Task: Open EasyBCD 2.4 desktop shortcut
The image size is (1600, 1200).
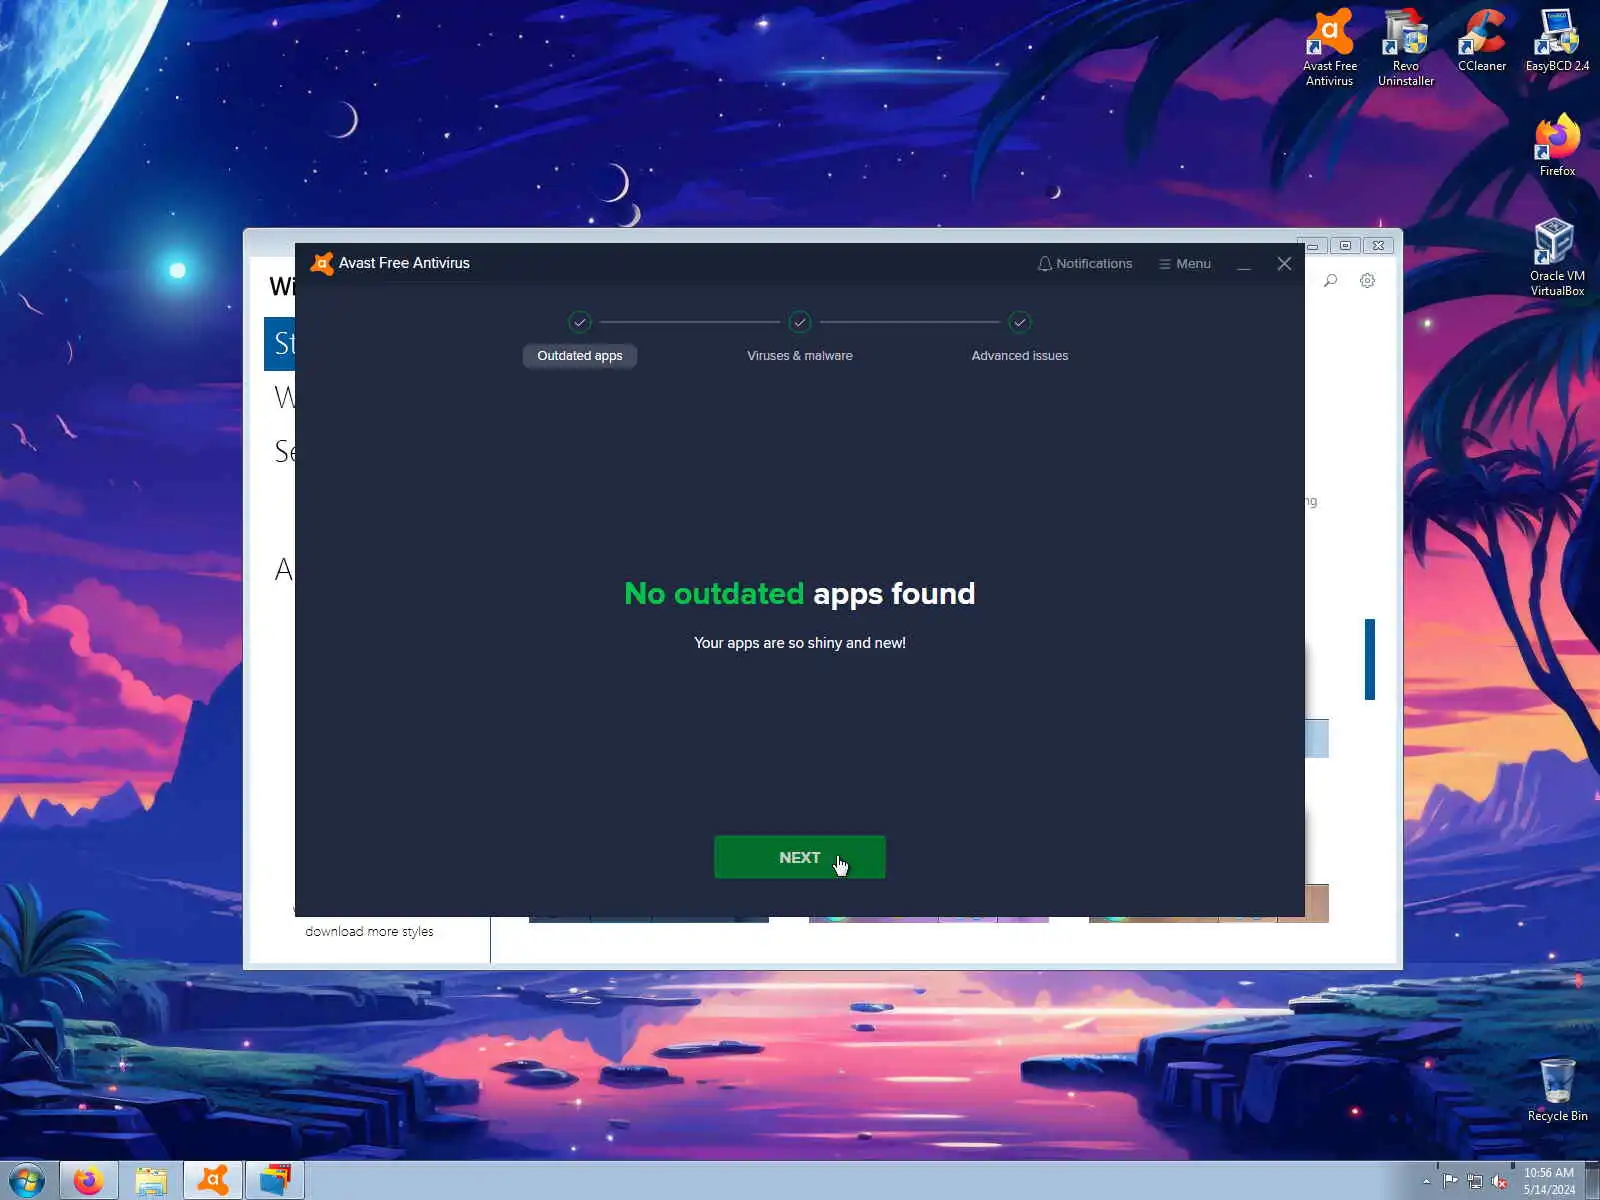Action: tap(1557, 42)
